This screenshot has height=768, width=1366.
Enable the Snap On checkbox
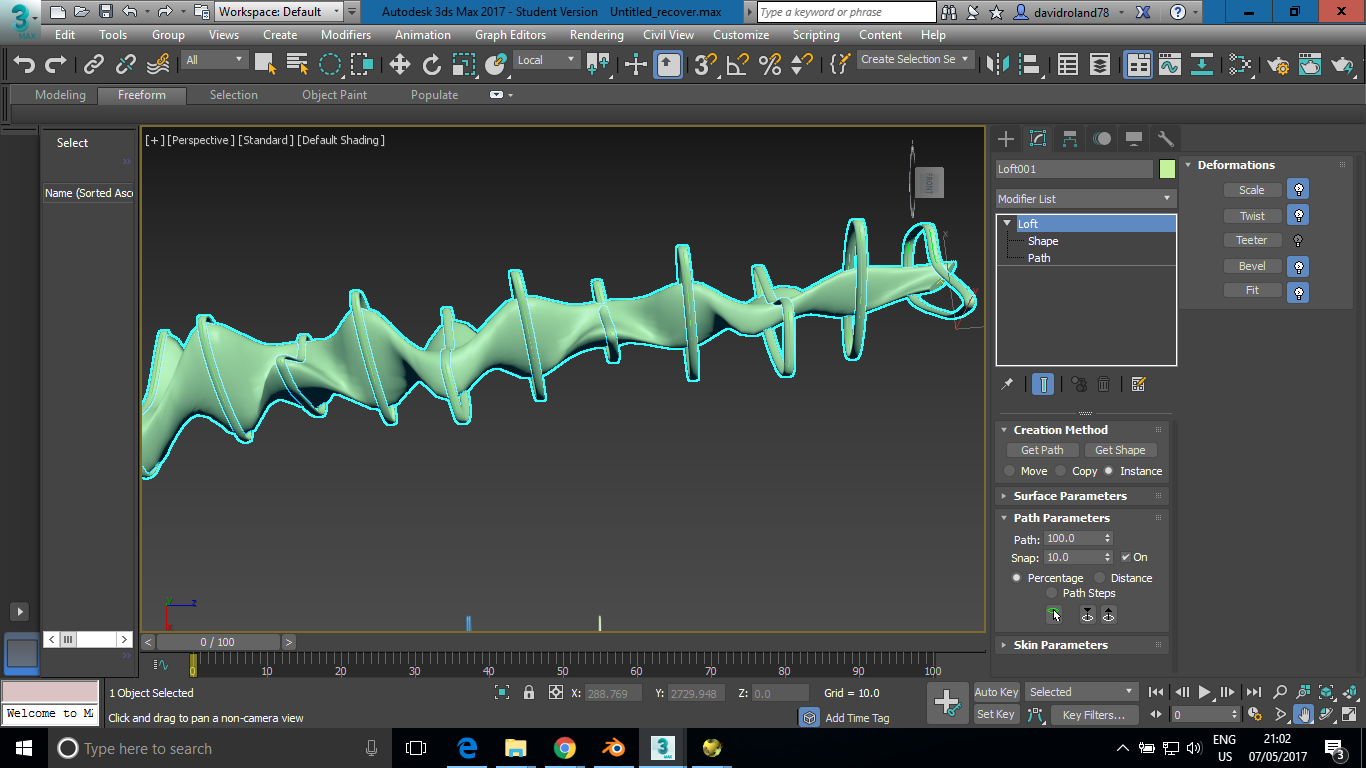click(x=1126, y=557)
